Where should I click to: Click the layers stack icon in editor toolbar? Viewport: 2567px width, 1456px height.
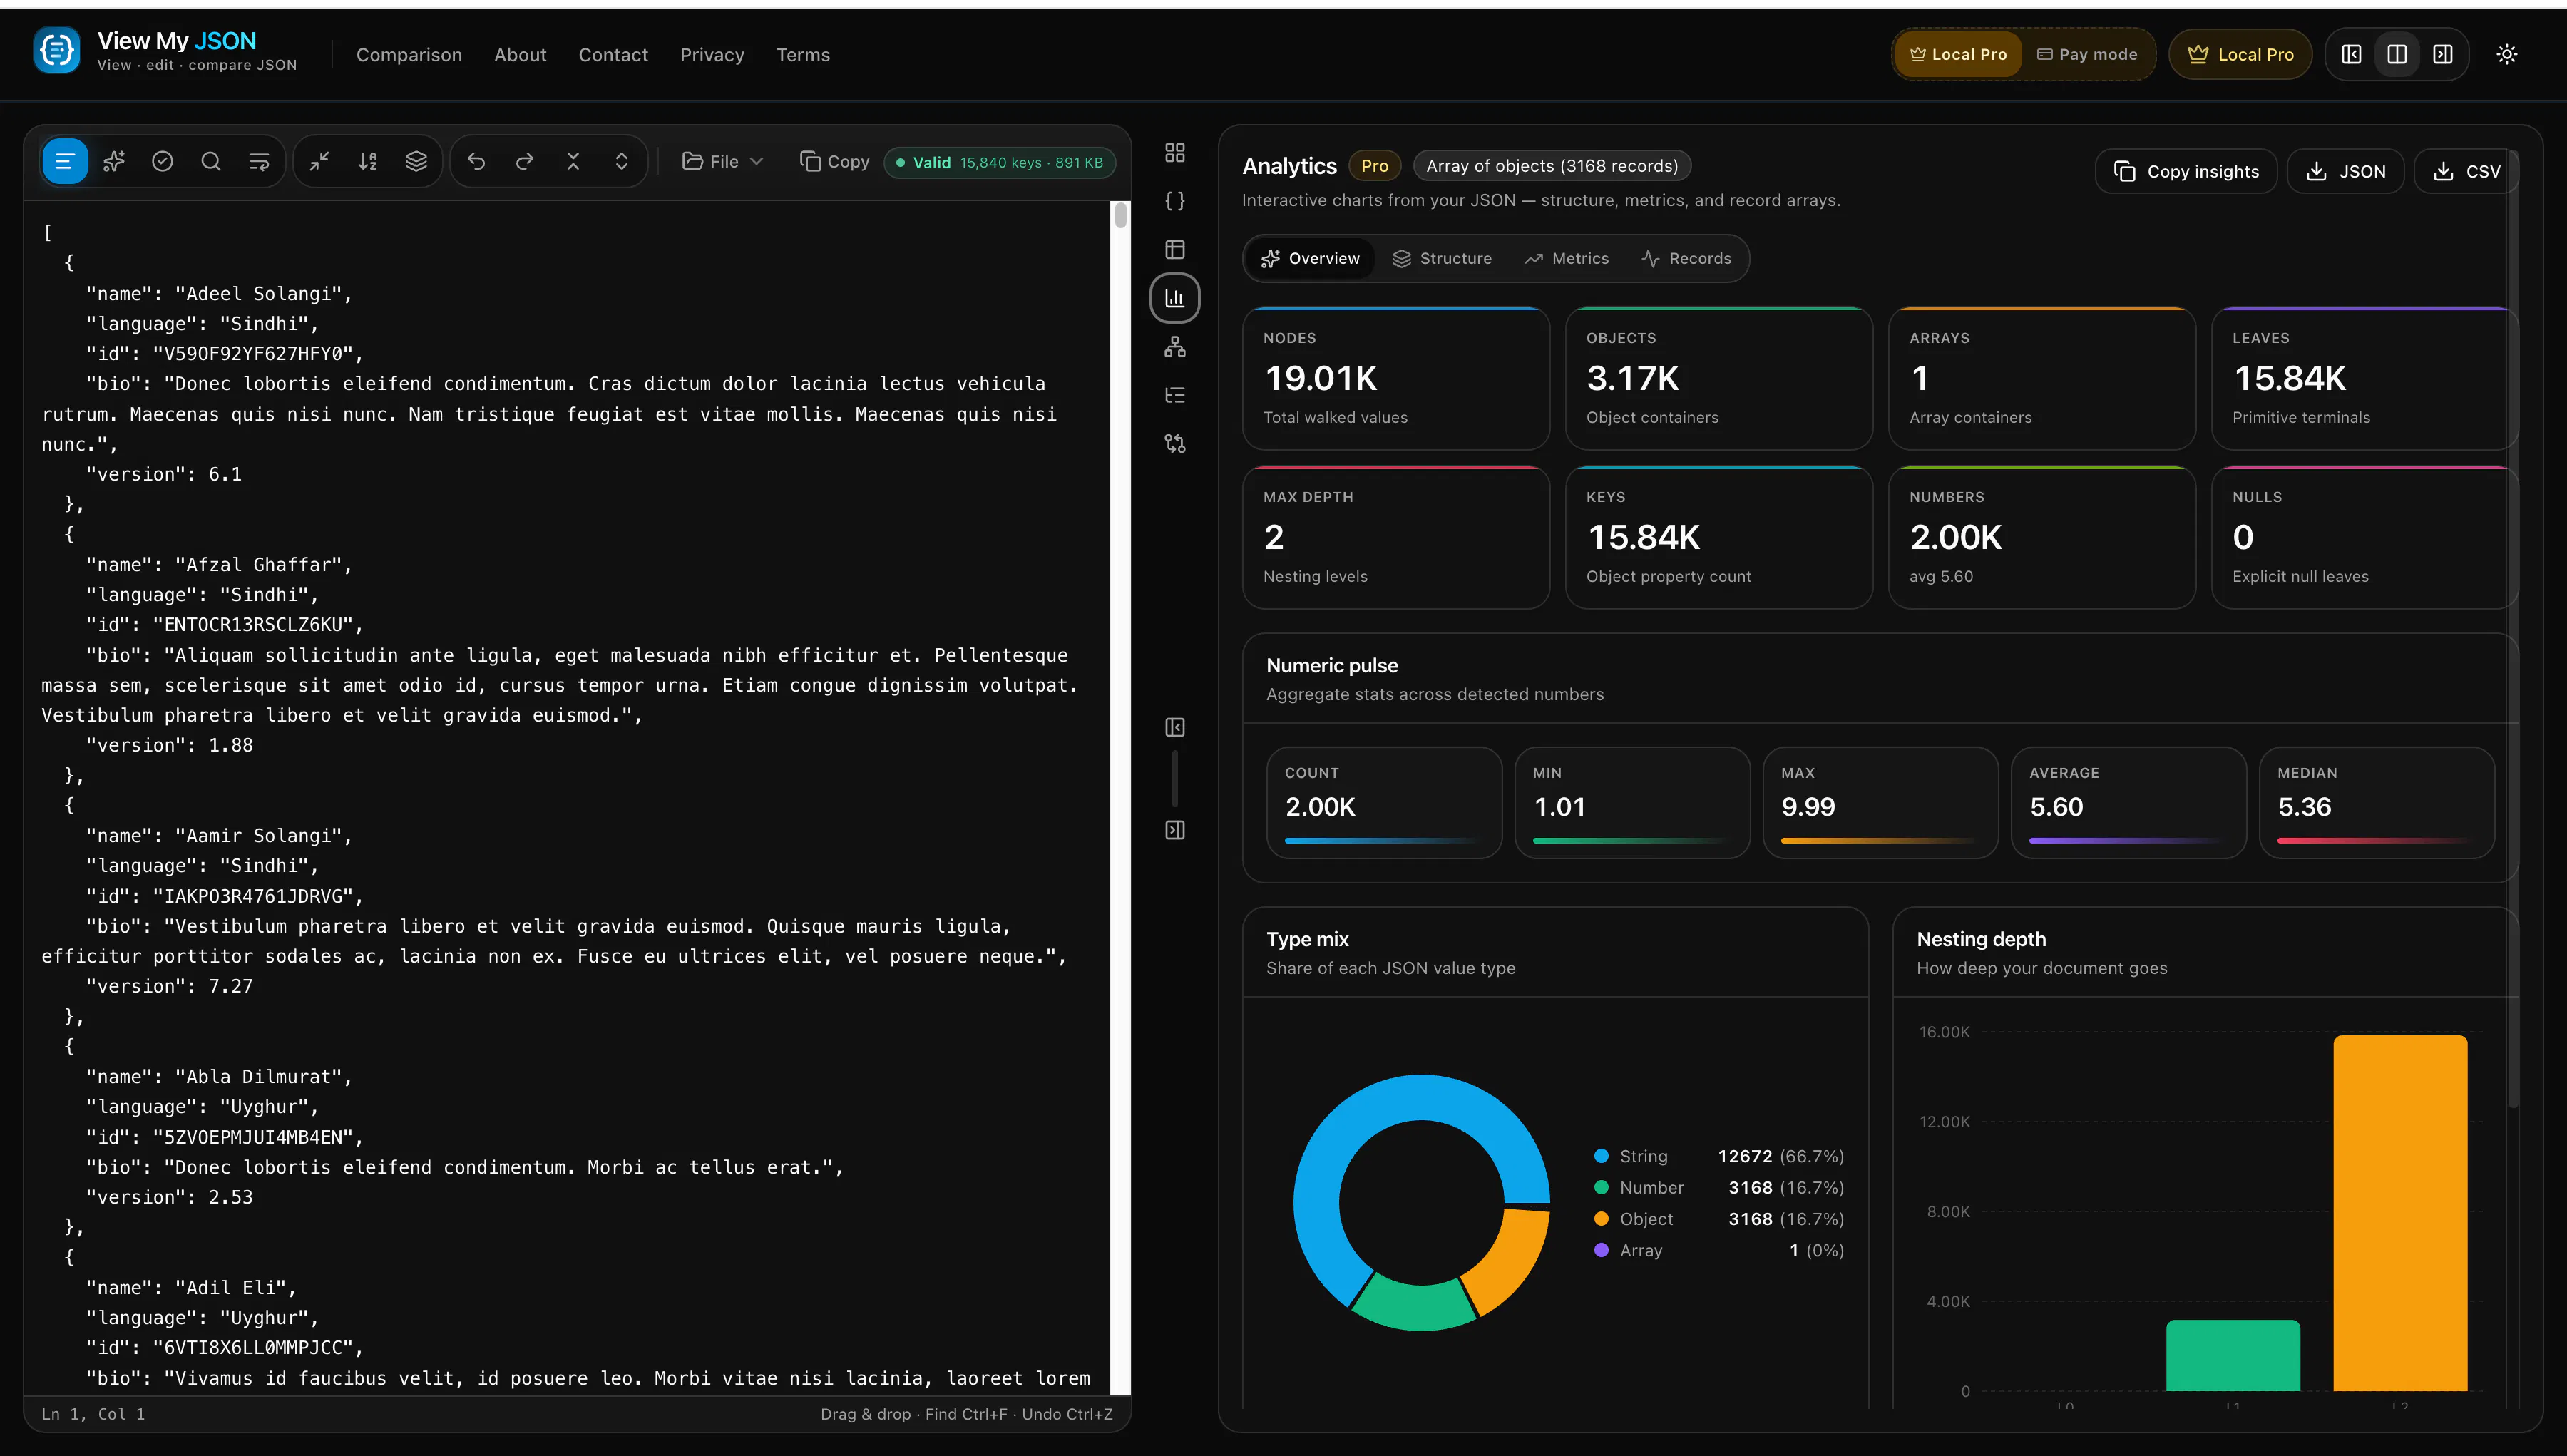pyautogui.click(x=416, y=161)
